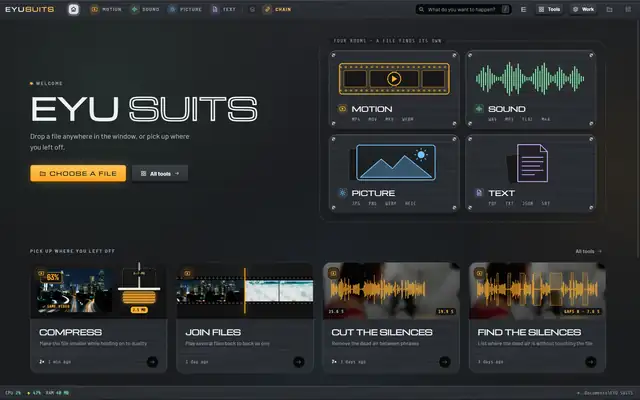
Task: Open the Compress card thumbnail
Action: point(98,291)
